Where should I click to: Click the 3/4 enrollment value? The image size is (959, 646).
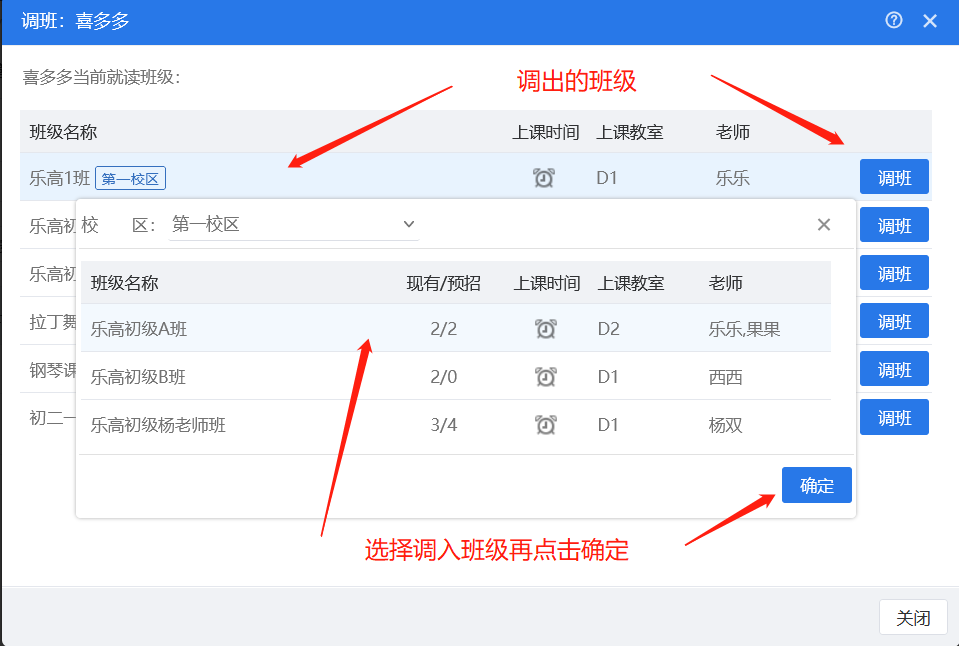[443, 425]
